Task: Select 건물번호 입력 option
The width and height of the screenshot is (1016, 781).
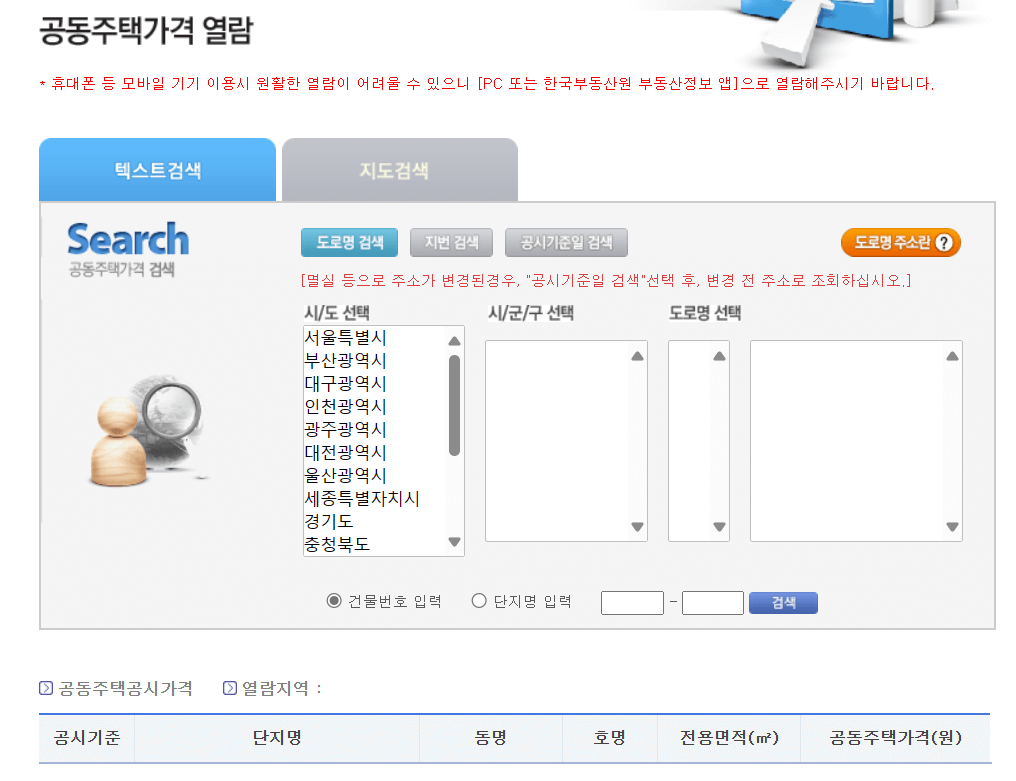Action: pos(335,600)
